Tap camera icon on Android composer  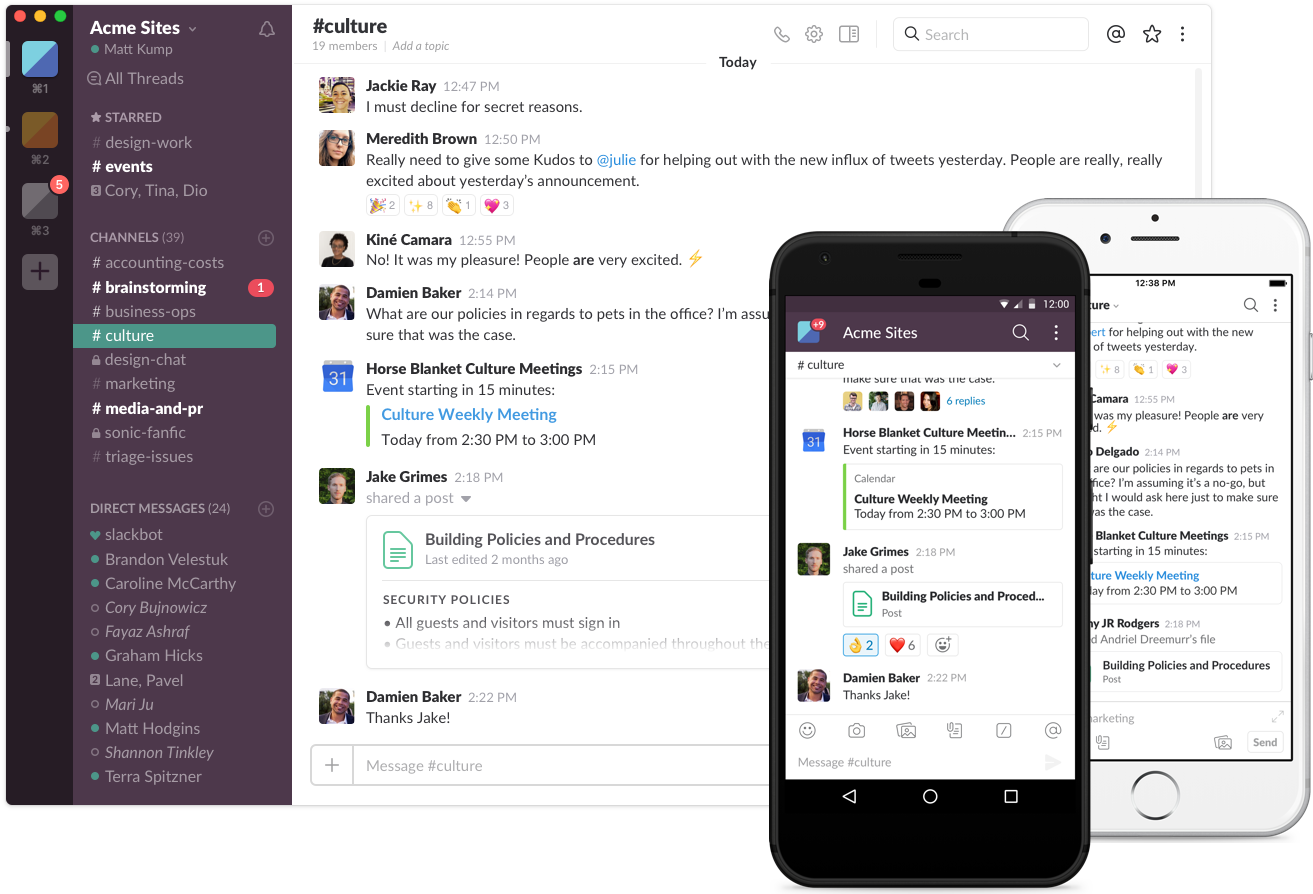click(x=857, y=731)
